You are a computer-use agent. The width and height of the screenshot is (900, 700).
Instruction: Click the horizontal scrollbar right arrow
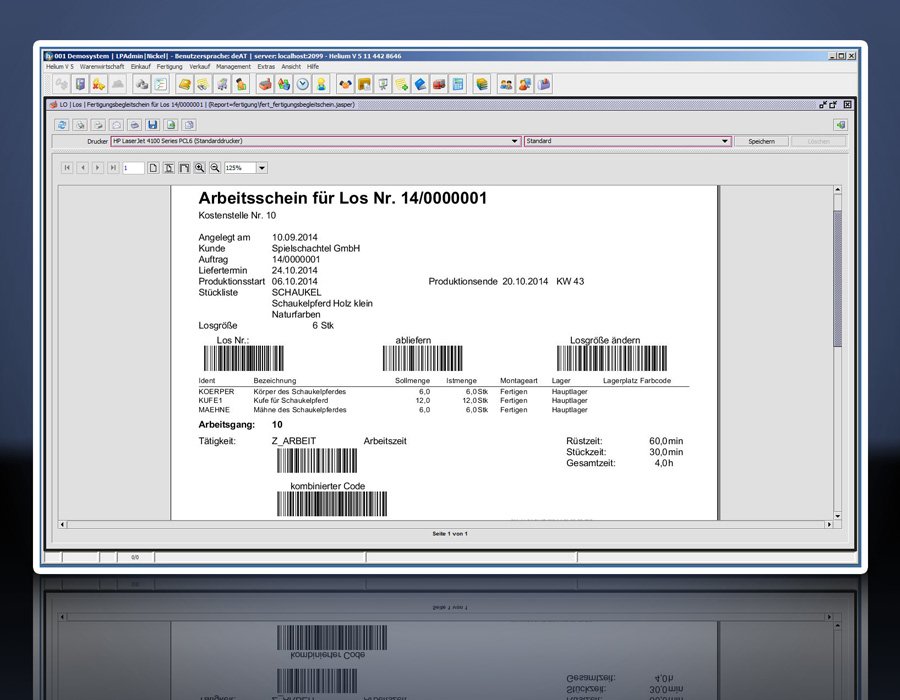coord(829,524)
